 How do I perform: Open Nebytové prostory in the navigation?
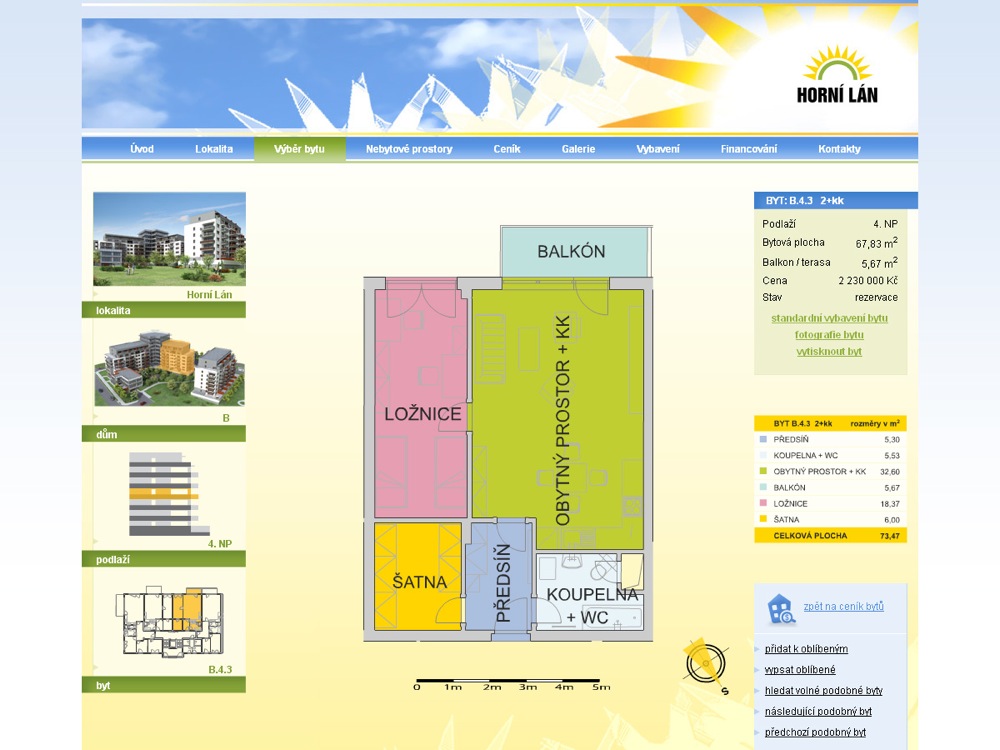[409, 149]
